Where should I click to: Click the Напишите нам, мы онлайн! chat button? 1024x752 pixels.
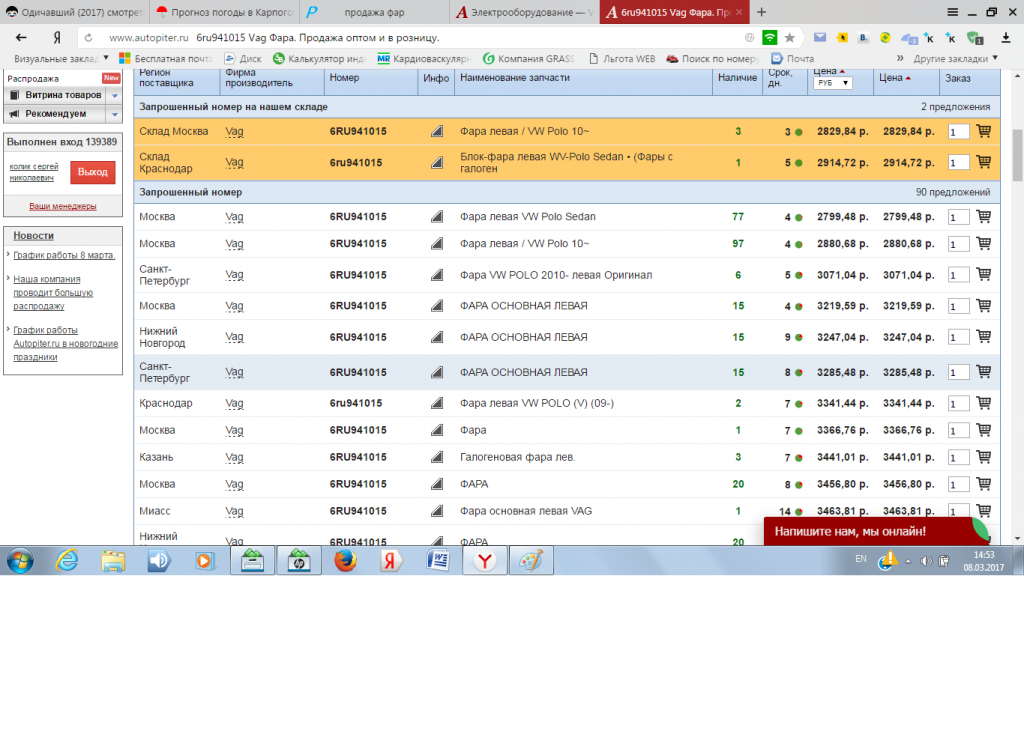(x=875, y=531)
